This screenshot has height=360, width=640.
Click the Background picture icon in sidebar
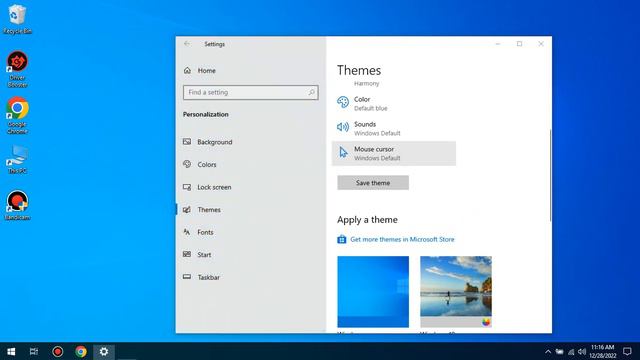(187, 142)
